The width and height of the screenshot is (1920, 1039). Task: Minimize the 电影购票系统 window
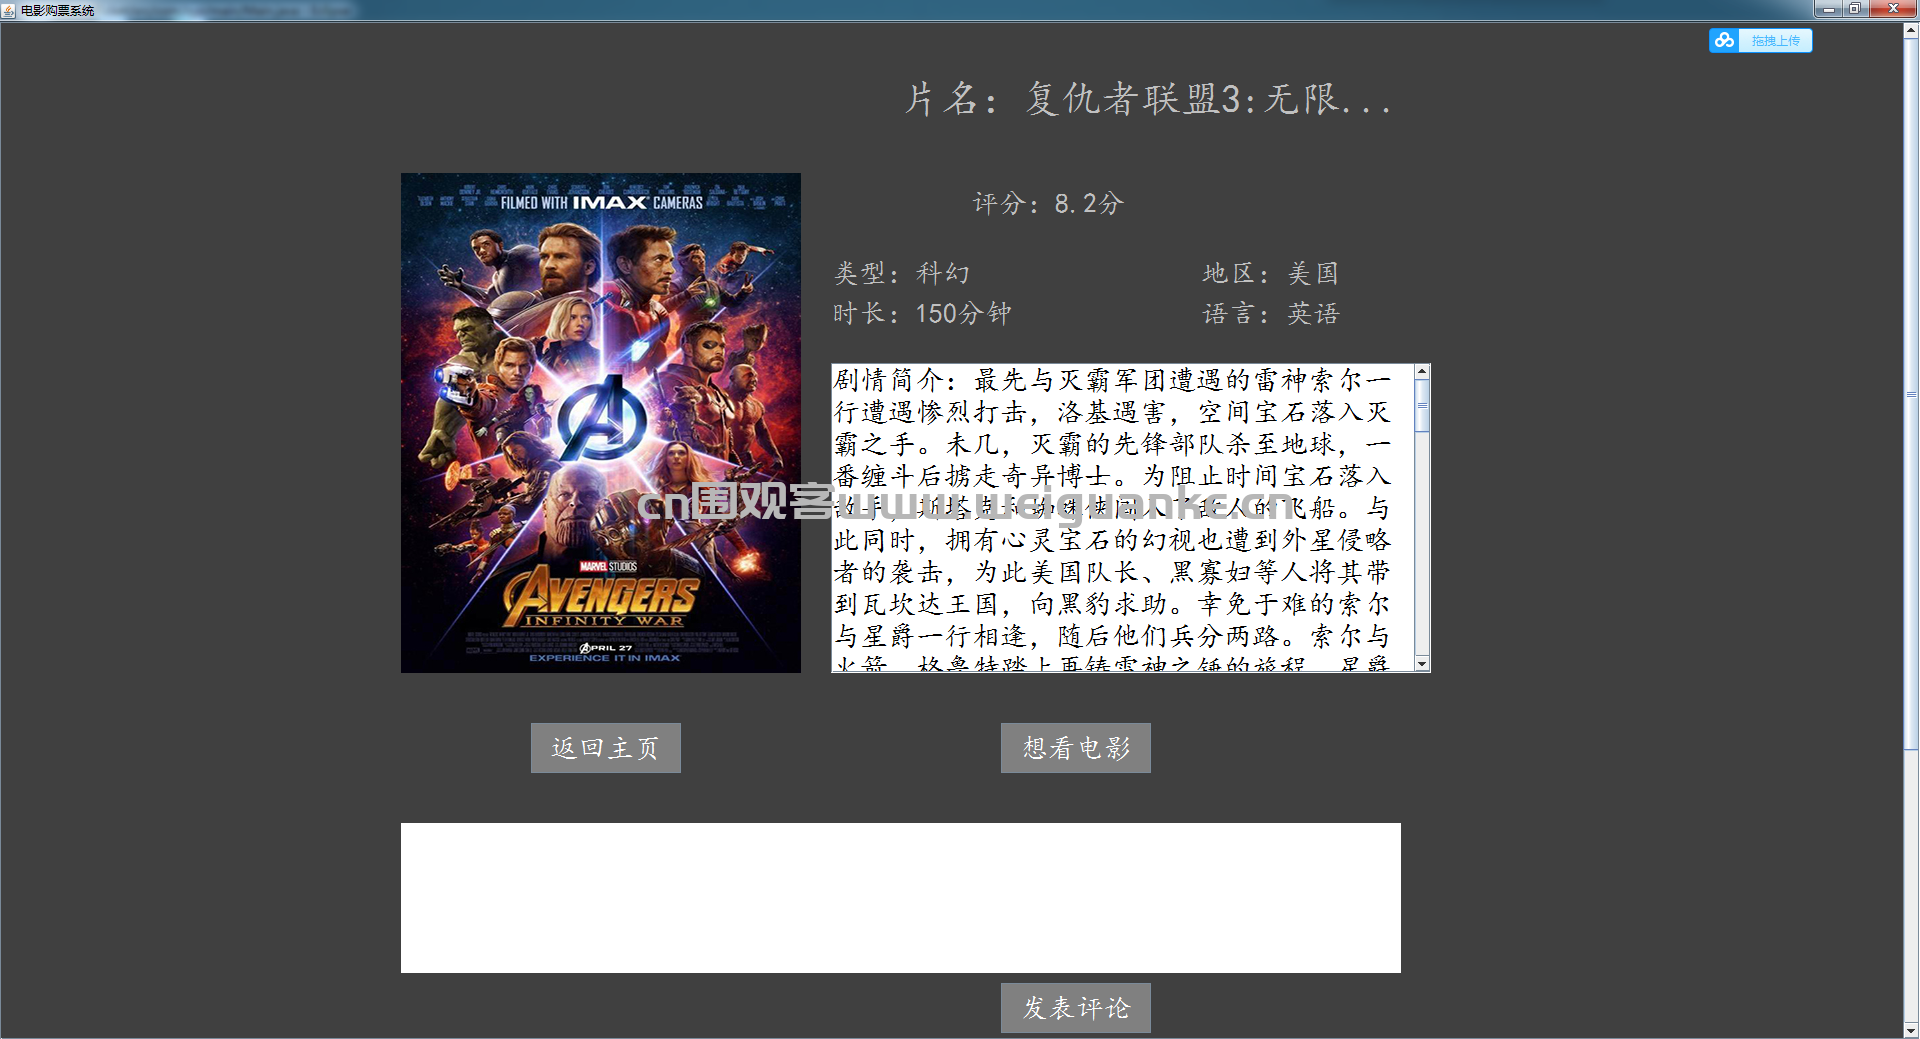(1829, 9)
